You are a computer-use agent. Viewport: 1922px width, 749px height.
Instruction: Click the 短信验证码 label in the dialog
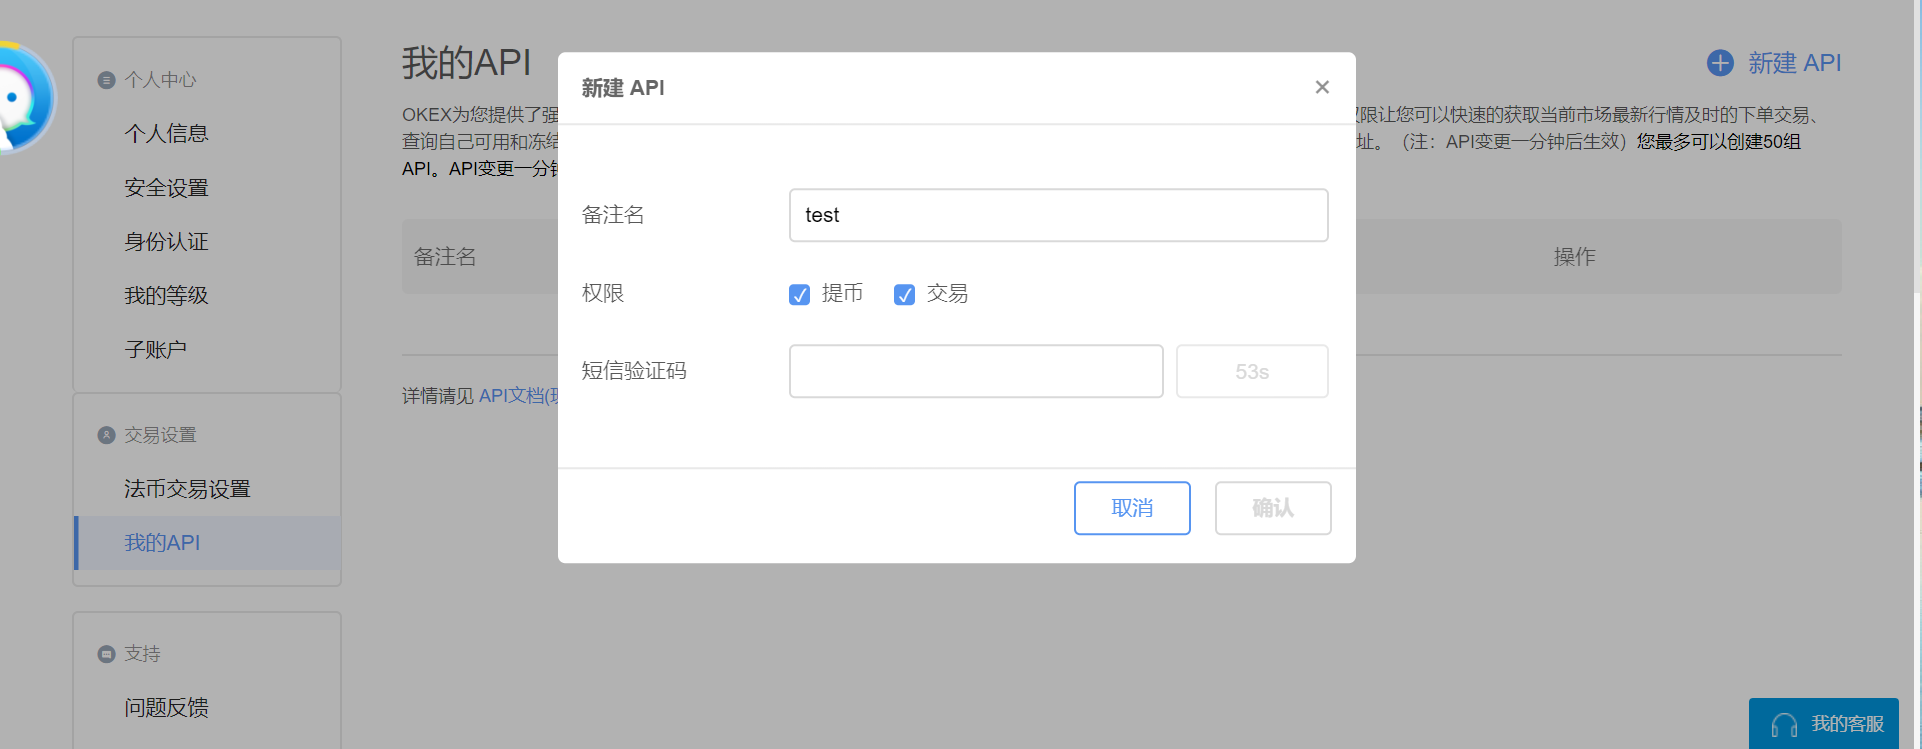[634, 371]
